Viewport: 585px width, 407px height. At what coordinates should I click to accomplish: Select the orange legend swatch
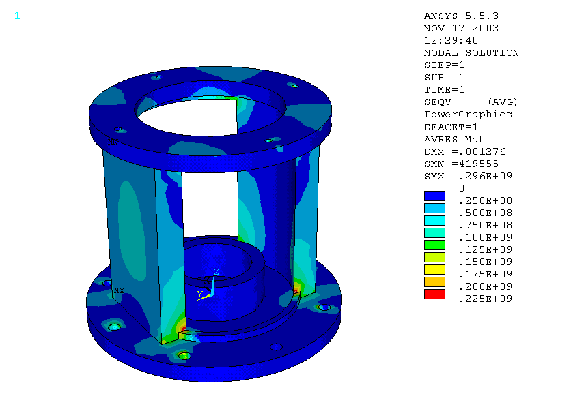tap(434, 282)
